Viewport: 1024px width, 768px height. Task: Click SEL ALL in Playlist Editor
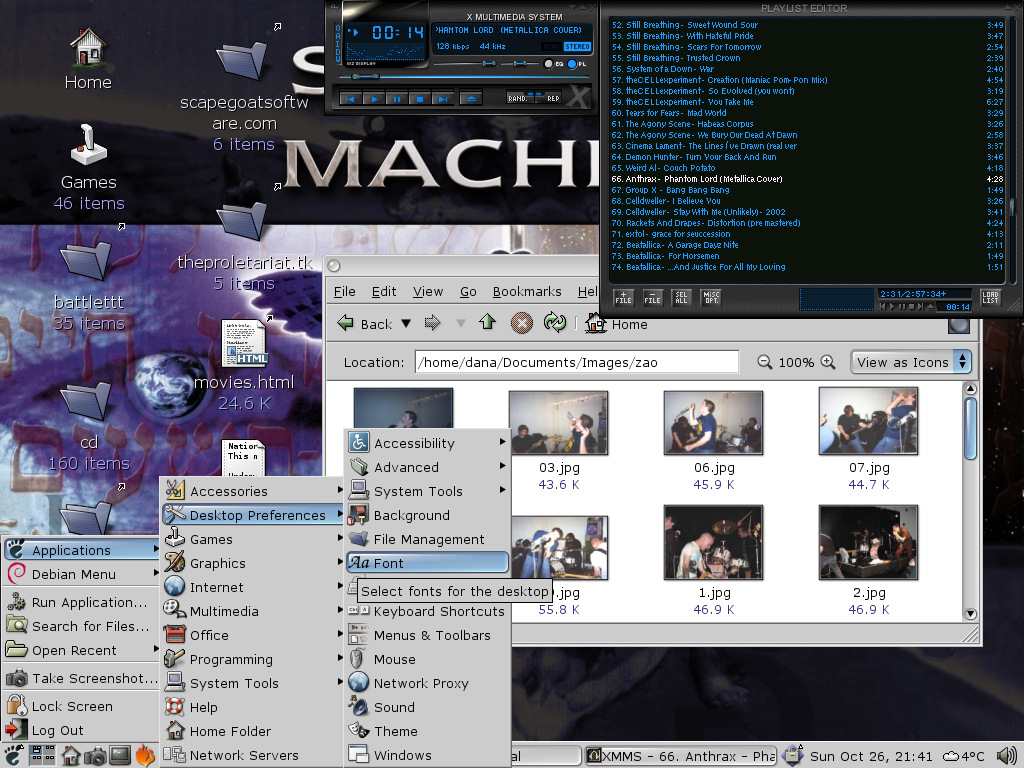coord(681,298)
